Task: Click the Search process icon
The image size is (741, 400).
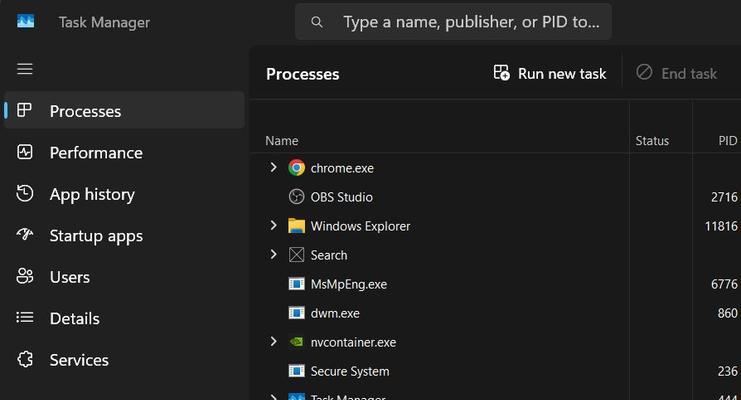Action: pyautogui.click(x=296, y=255)
